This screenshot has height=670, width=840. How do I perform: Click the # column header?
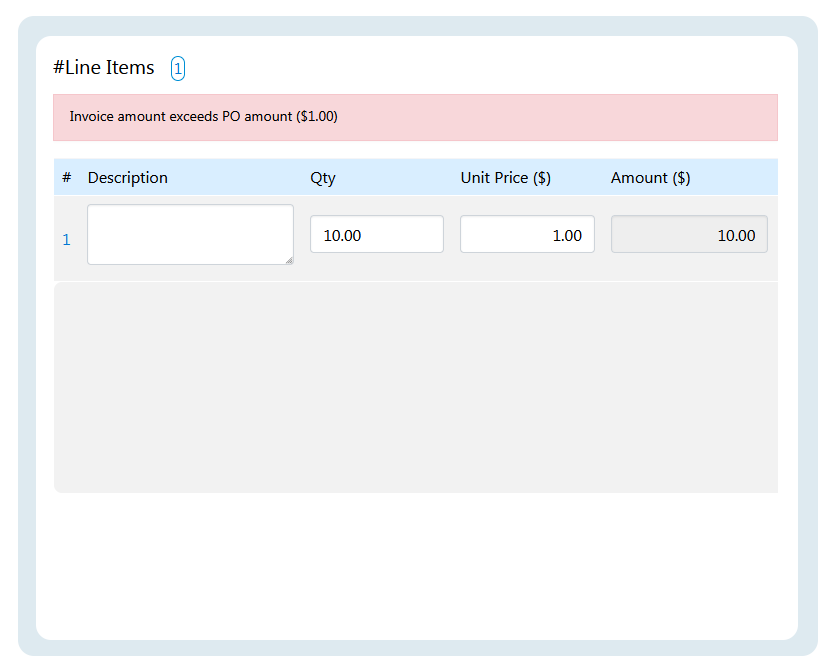66,177
